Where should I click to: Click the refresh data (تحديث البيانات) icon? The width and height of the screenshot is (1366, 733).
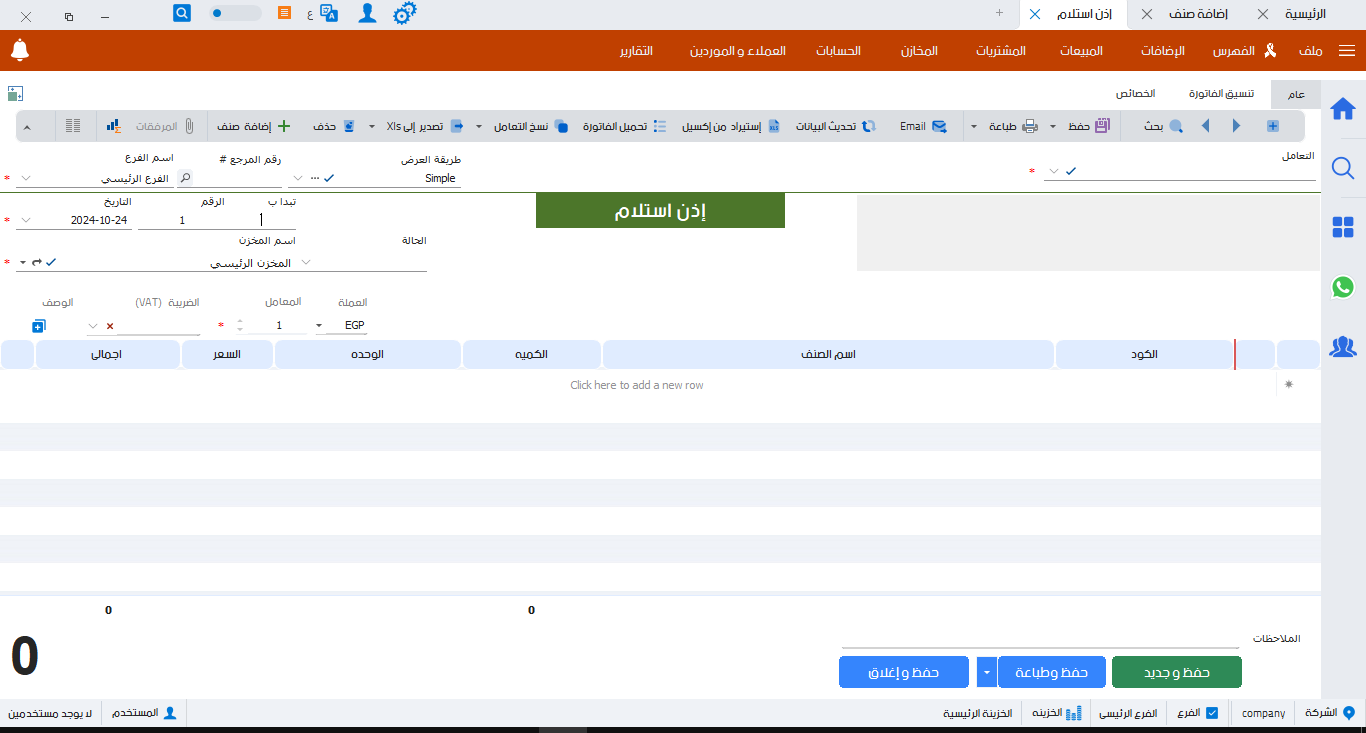click(x=869, y=127)
